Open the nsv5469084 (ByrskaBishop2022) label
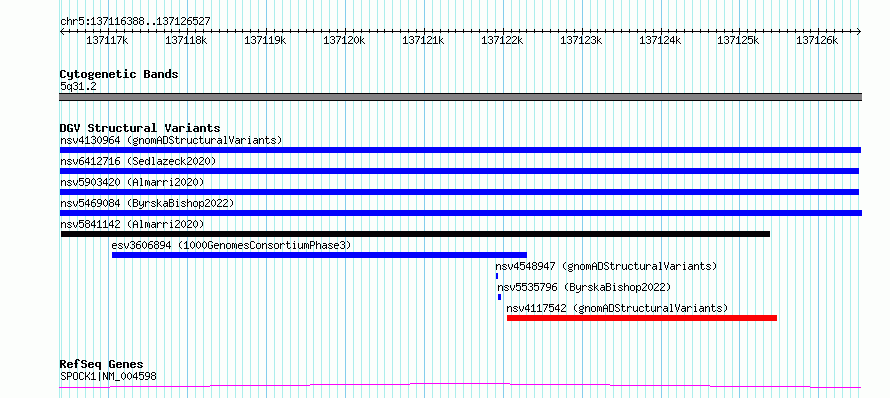 coord(146,203)
